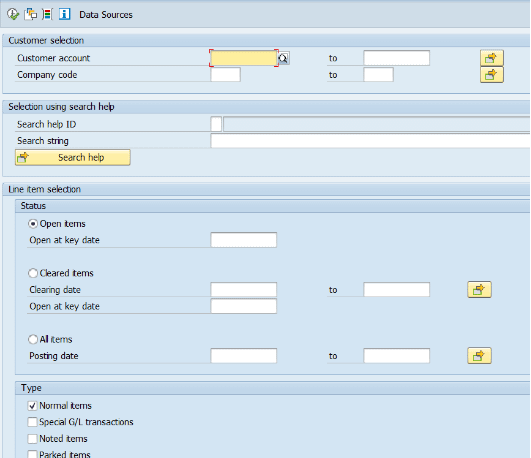The image size is (531, 458).
Task: Enable the Special G/L transactions checkbox
Action: click(32, 422)
